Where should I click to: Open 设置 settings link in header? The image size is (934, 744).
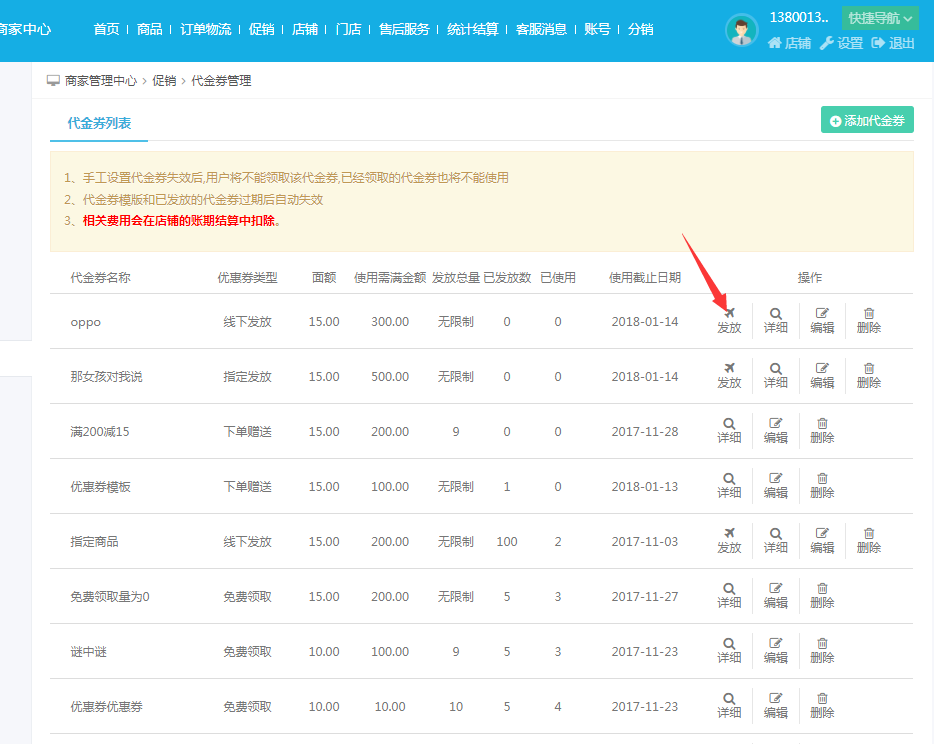(841, 43)
